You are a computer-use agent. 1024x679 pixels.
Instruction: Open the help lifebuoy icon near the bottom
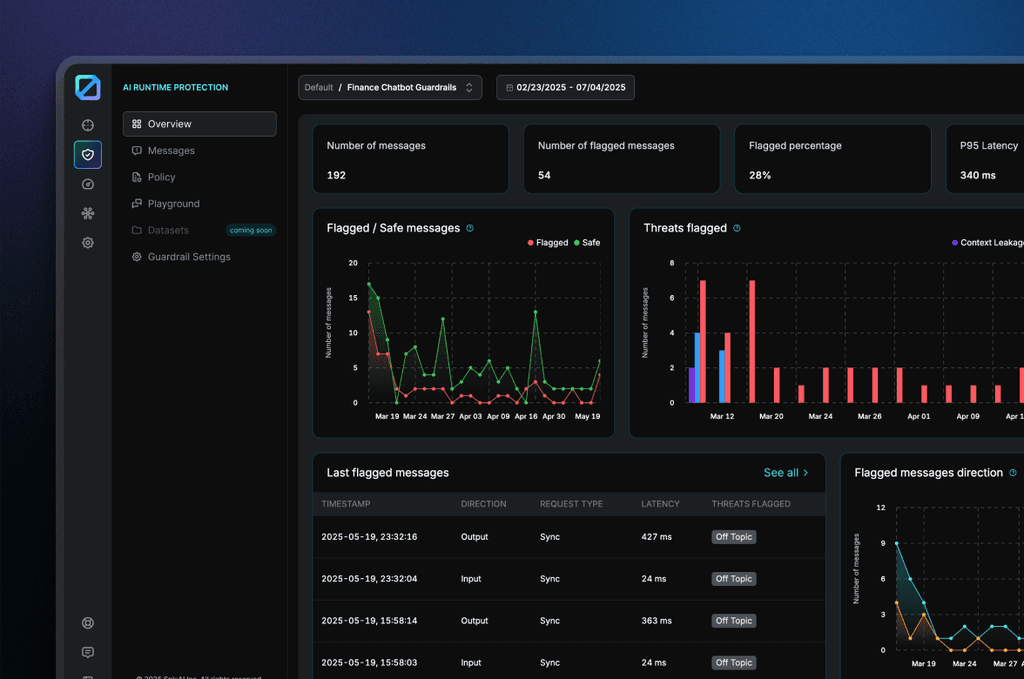tap(87, 622)
